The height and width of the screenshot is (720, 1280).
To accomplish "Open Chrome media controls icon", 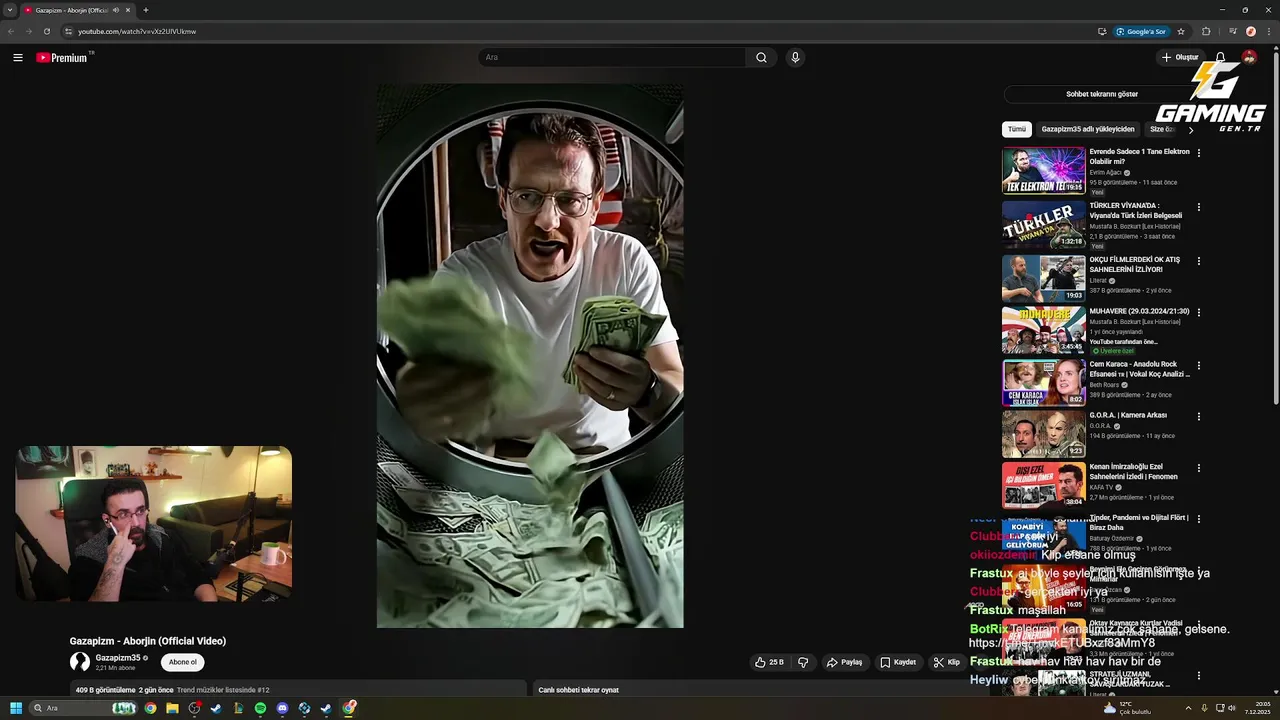I will [x=1232, y=31].
